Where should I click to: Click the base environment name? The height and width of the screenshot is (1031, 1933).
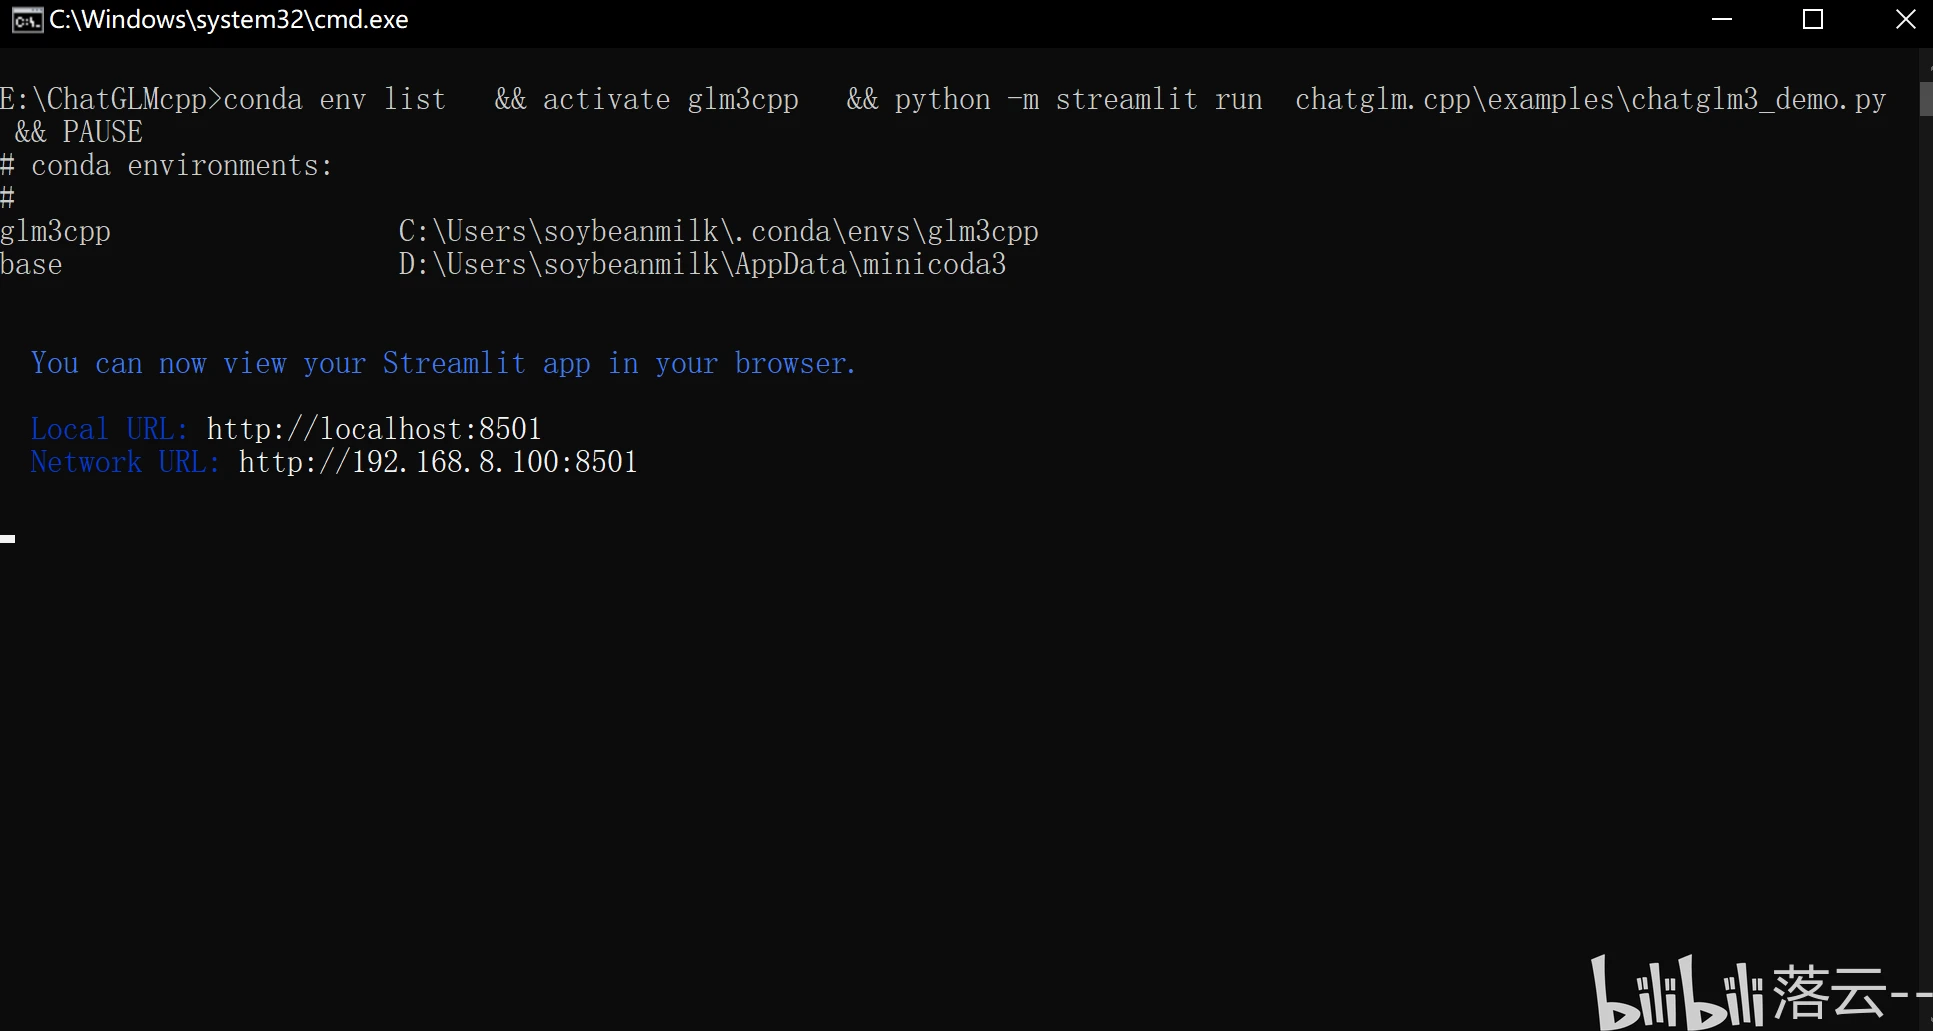31,265
